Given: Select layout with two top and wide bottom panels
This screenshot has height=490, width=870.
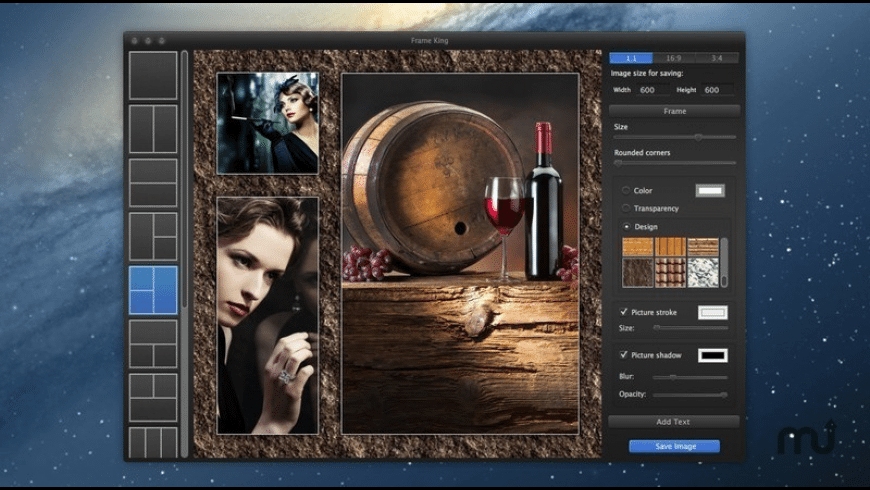Looking at the screenshot, I should [153, 398].
